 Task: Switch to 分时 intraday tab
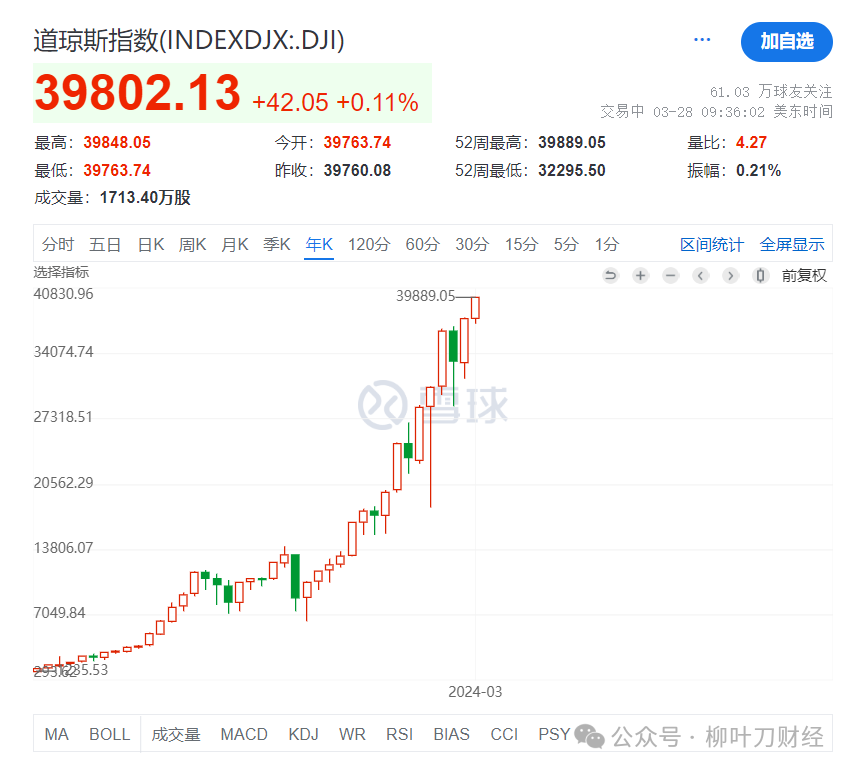point(58,245)
